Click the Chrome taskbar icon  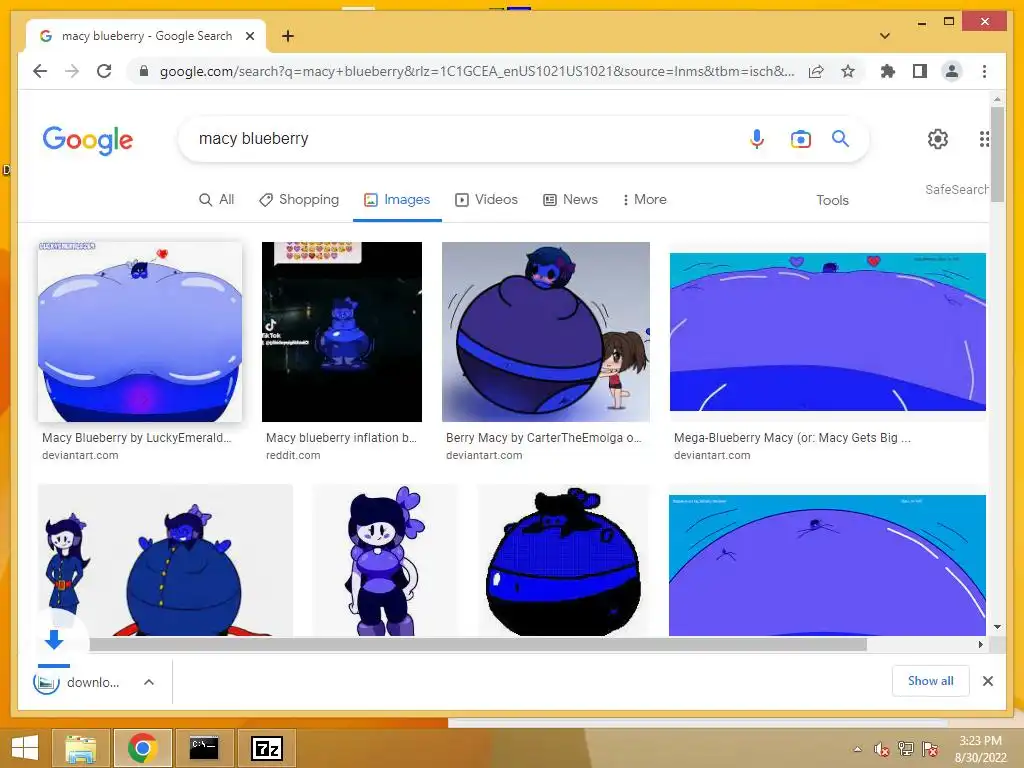pos(142,748)
